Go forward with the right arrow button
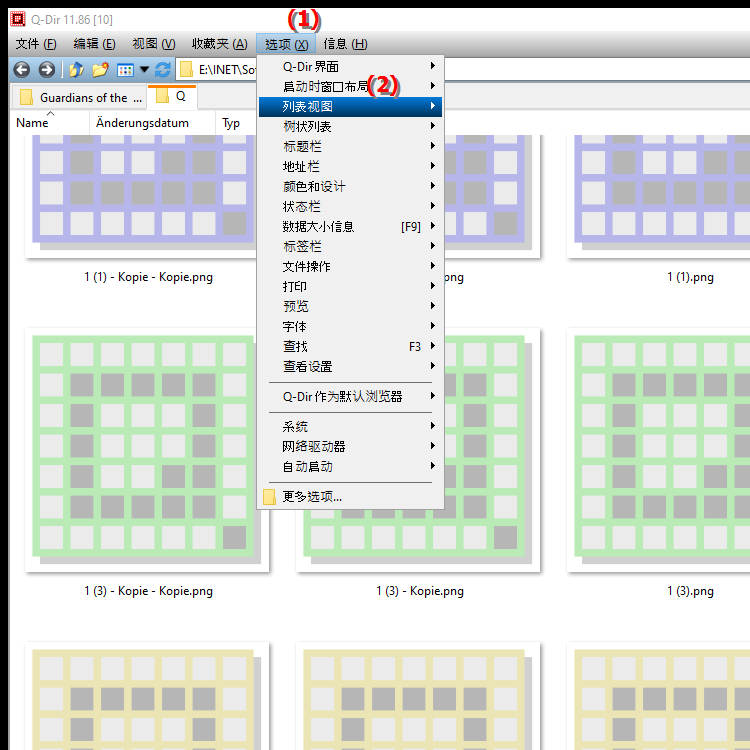The height and width of the screenshot is (750, 750). [x=46, y=70]
